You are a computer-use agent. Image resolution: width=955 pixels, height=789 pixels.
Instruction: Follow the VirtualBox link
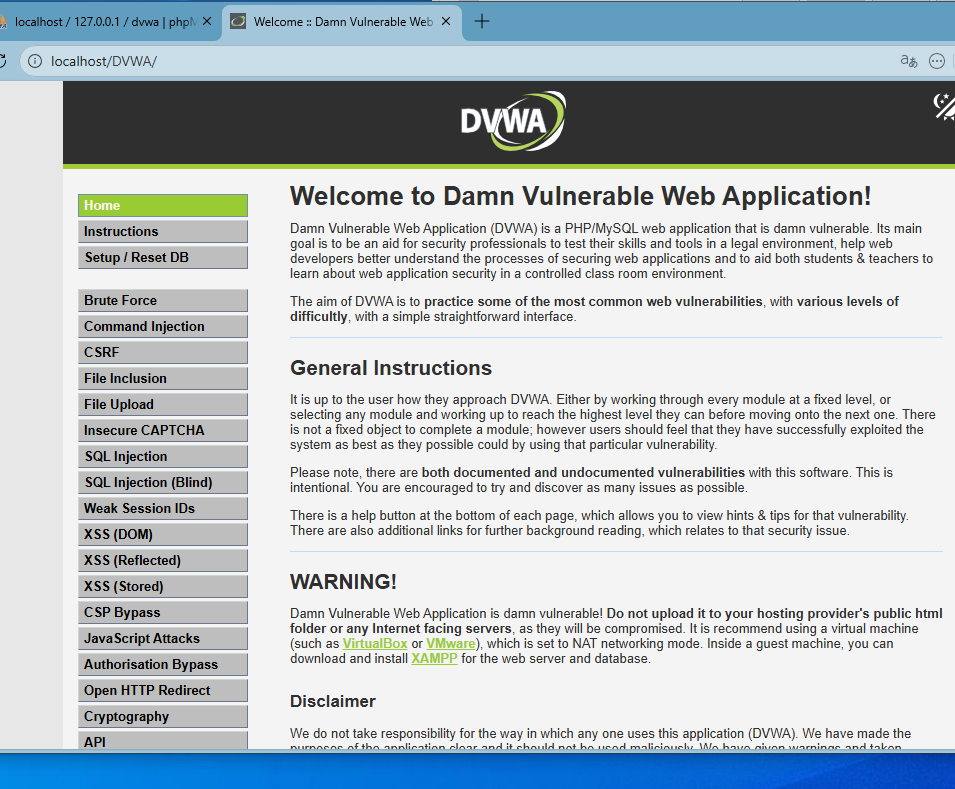(x=375, y=643)
